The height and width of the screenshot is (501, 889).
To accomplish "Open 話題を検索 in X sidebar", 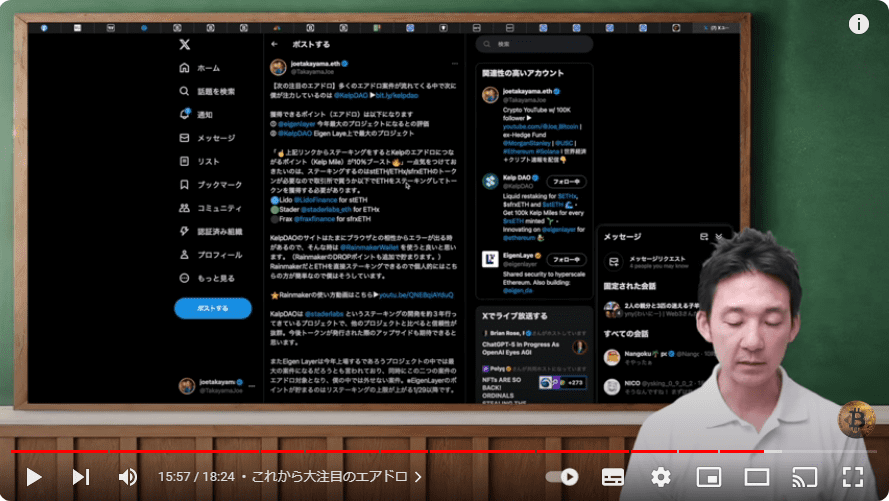I will (x=207, y=91).
